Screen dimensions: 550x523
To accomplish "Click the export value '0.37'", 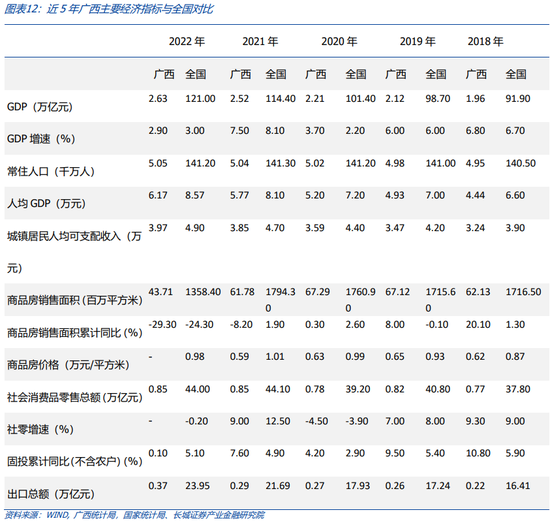I will pos(158,486).
